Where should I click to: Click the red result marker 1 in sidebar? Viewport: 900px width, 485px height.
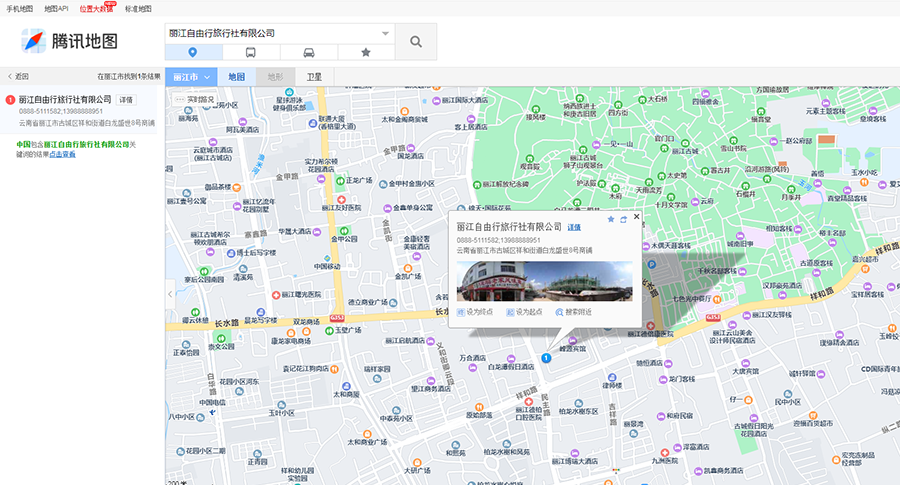coord(10,100)
